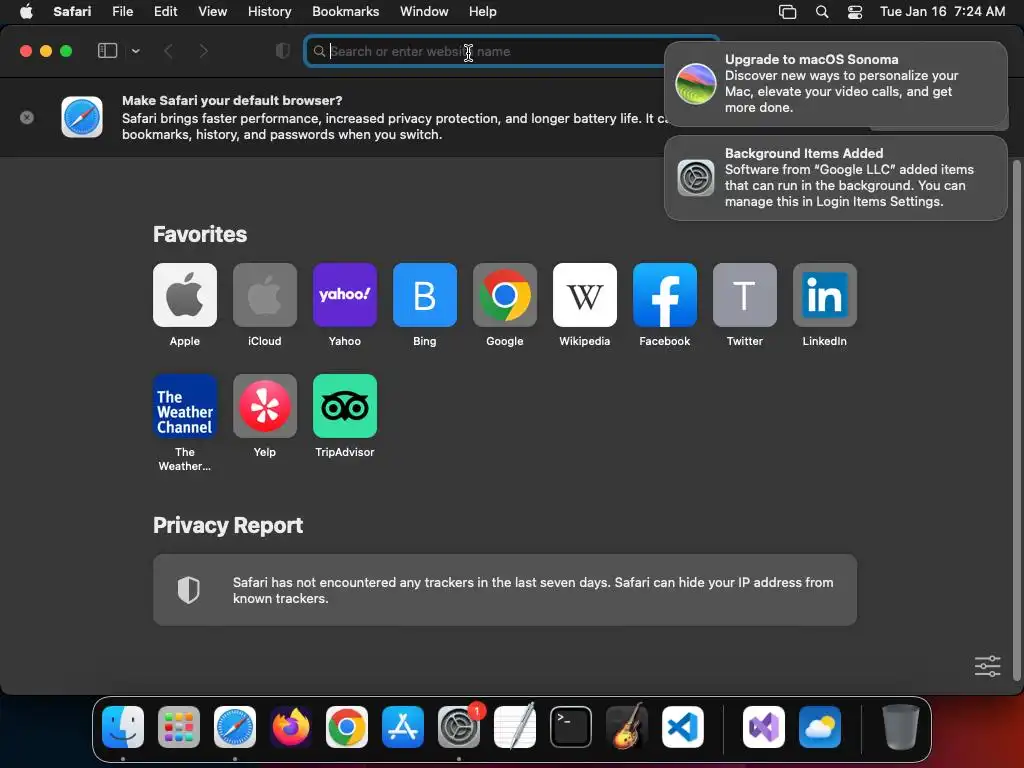The image size is (1024, 768).
Task: Click the Privacy Report heading
Action: tap(228, 526)
